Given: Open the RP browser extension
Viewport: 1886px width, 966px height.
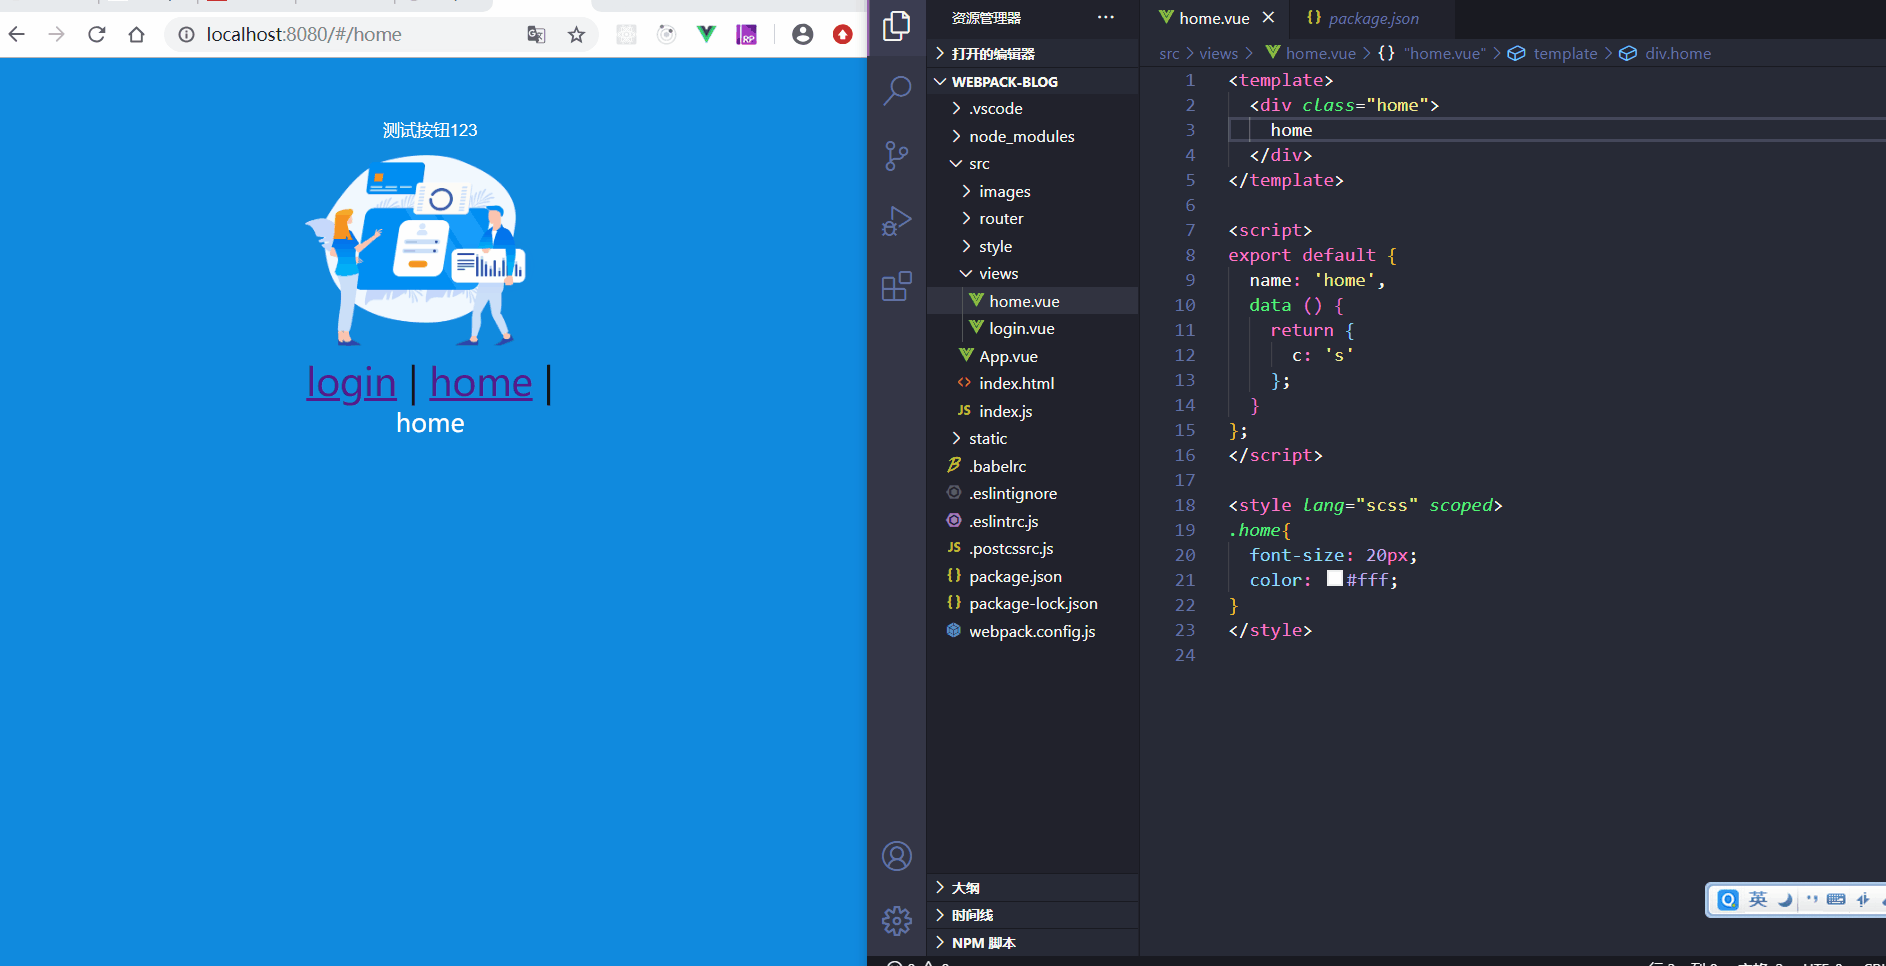Looking at the screenshot, I should point(747,34).
